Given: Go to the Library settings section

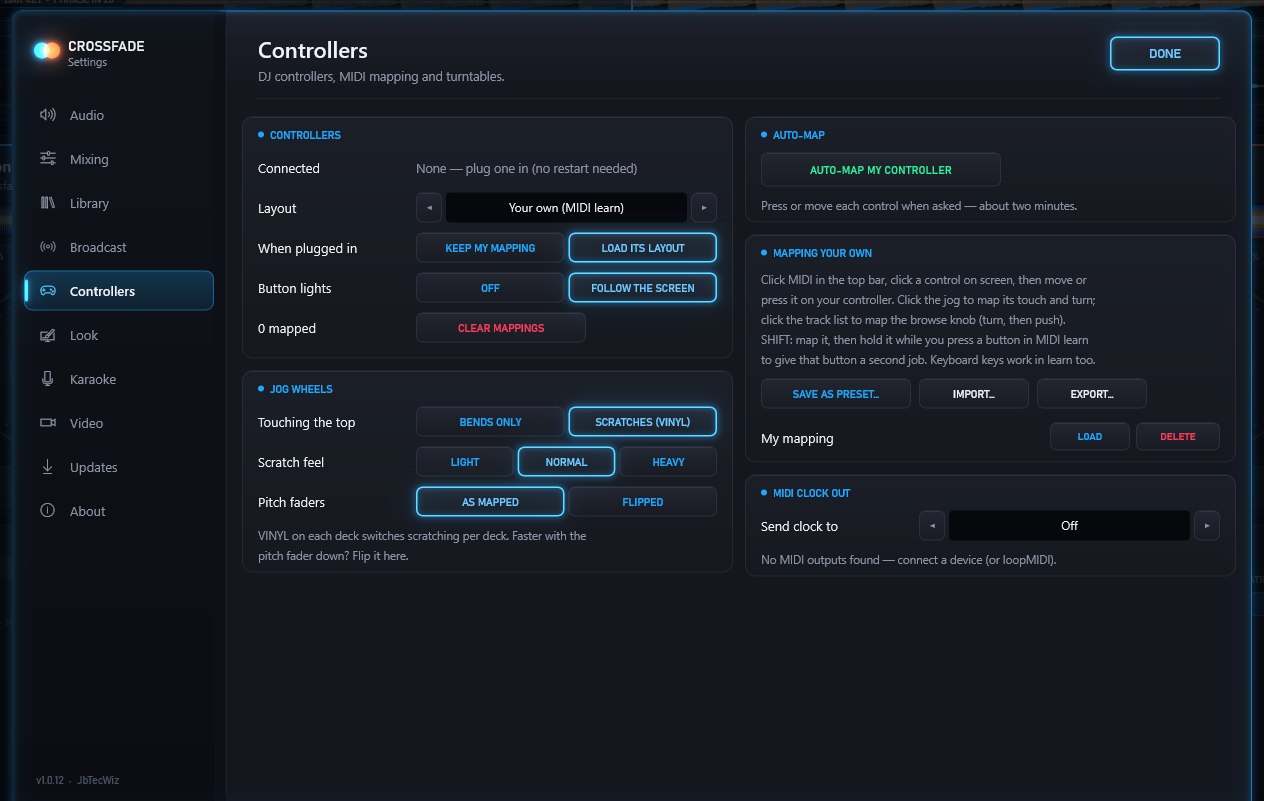Looking at the screenshot, I should [119, 203].
